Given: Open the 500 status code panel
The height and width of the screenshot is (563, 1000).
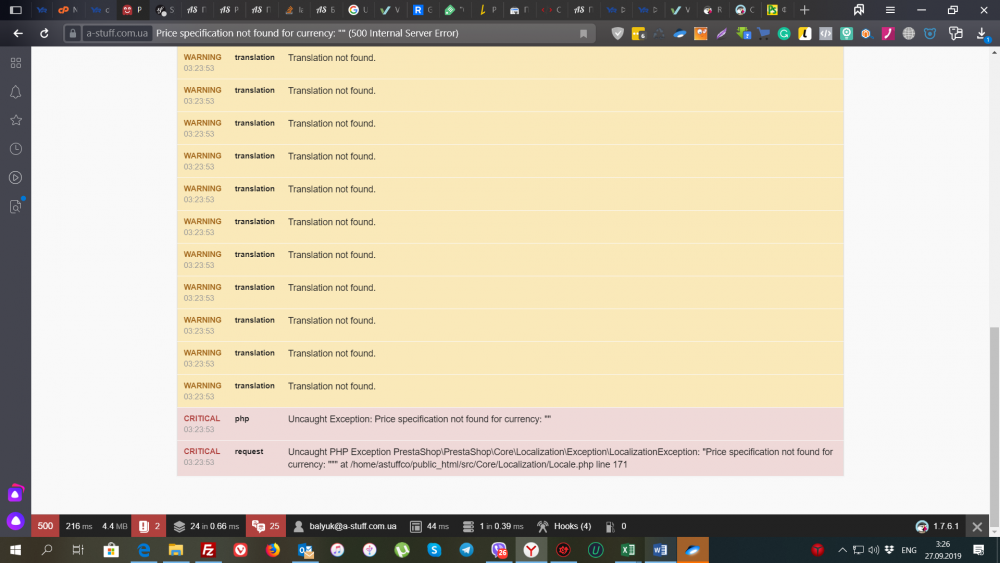Looking at the screenshot, I should (45, 527).
